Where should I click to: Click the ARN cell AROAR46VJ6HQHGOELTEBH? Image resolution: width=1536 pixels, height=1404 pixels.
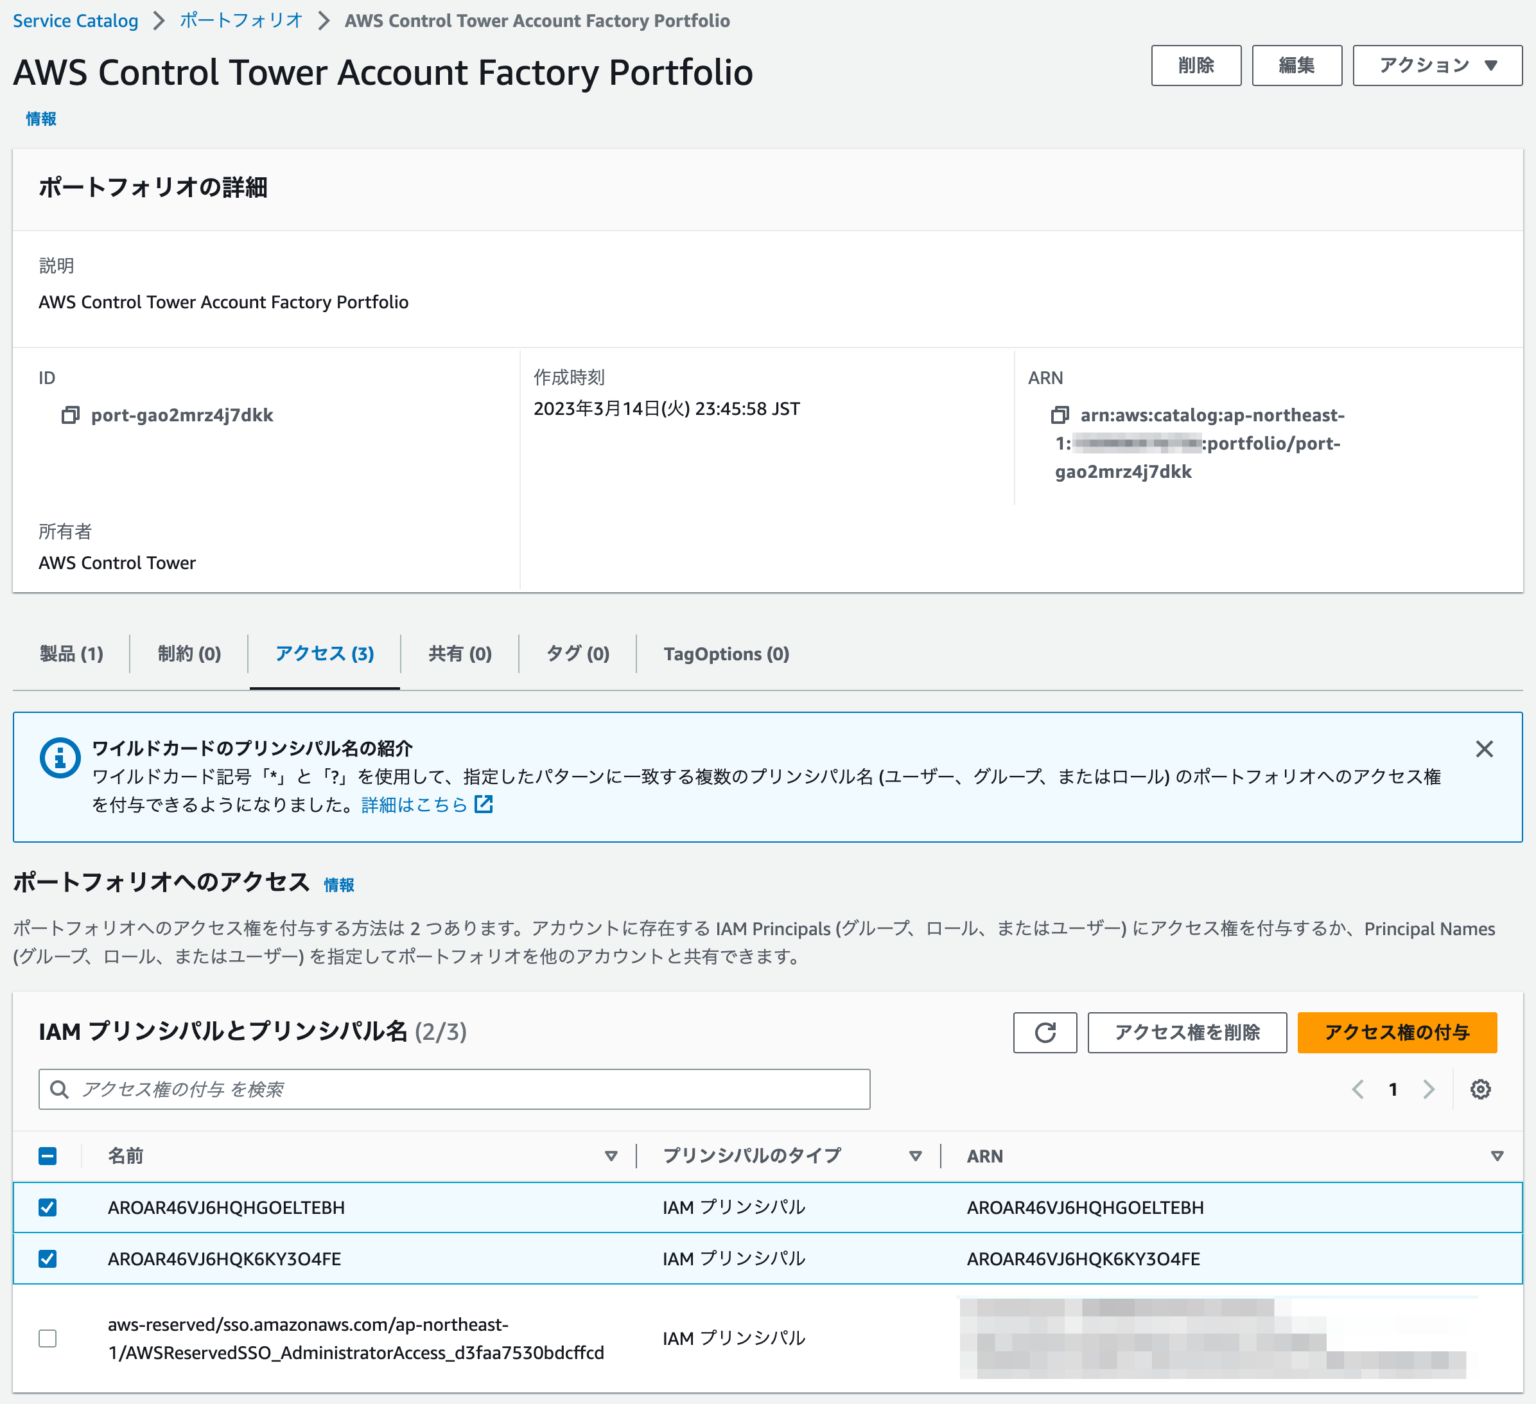pyautogui.click(x=1085, y=1207)
